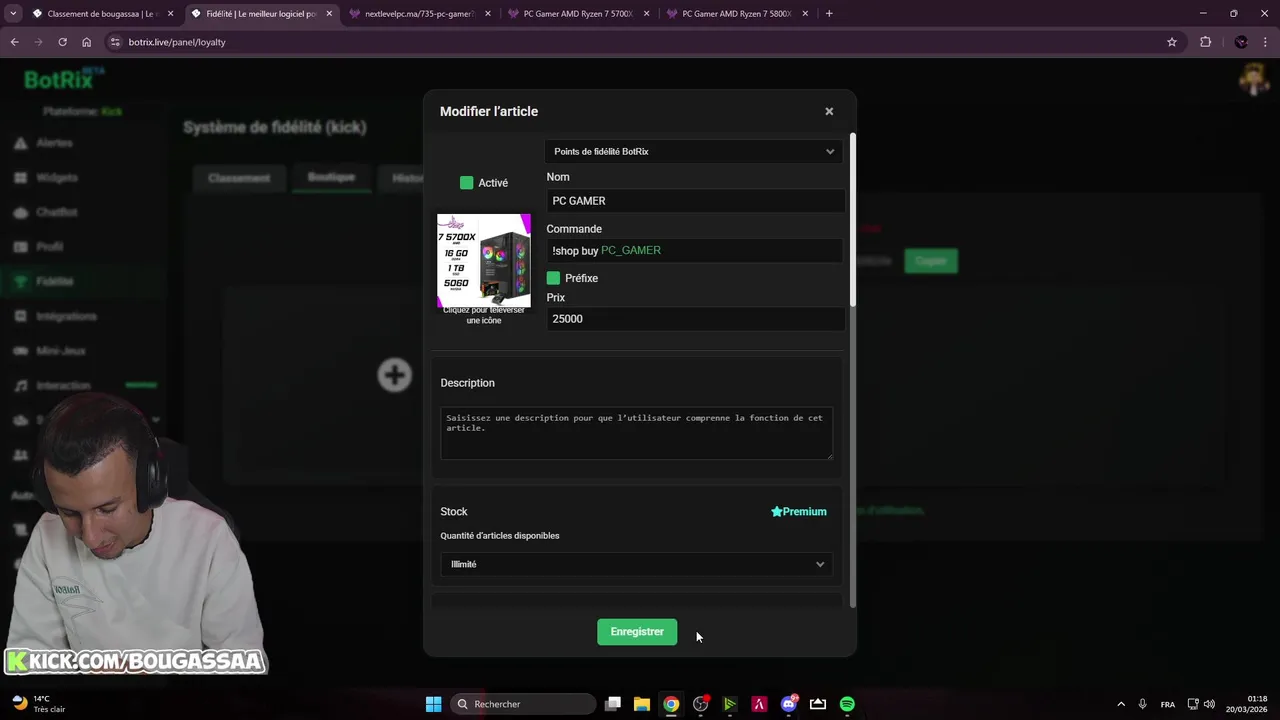Open the volume tray icon
Screen dimensions: 1280x720
click(1209, 704)
